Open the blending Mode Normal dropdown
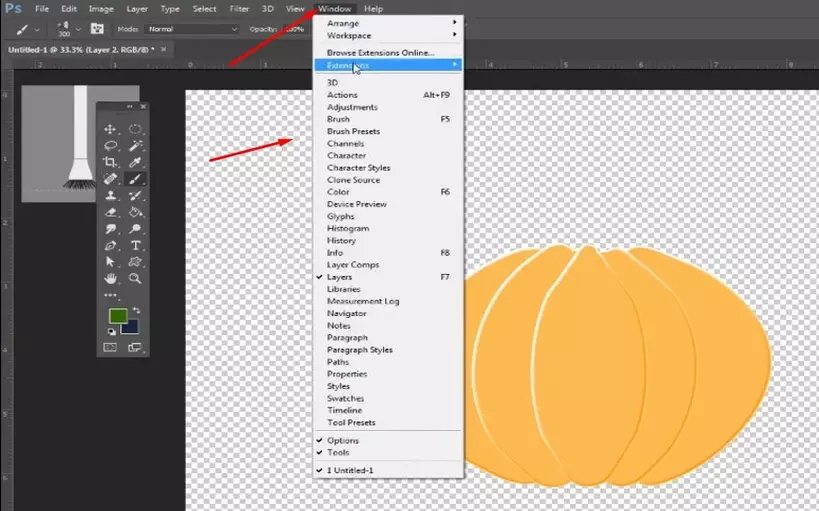This screenshot has height=511, width=819. 192,29
